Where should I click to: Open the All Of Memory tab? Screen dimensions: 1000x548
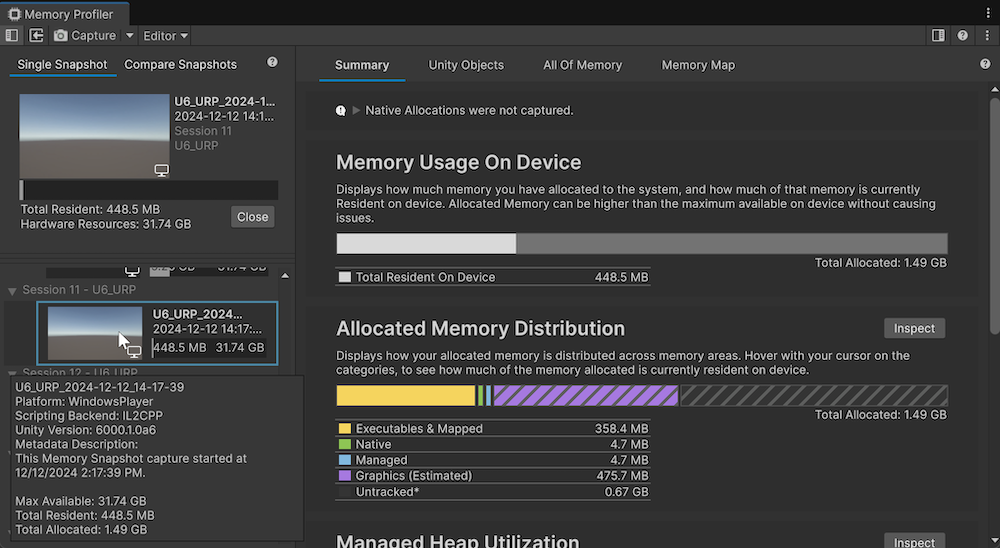582,65
